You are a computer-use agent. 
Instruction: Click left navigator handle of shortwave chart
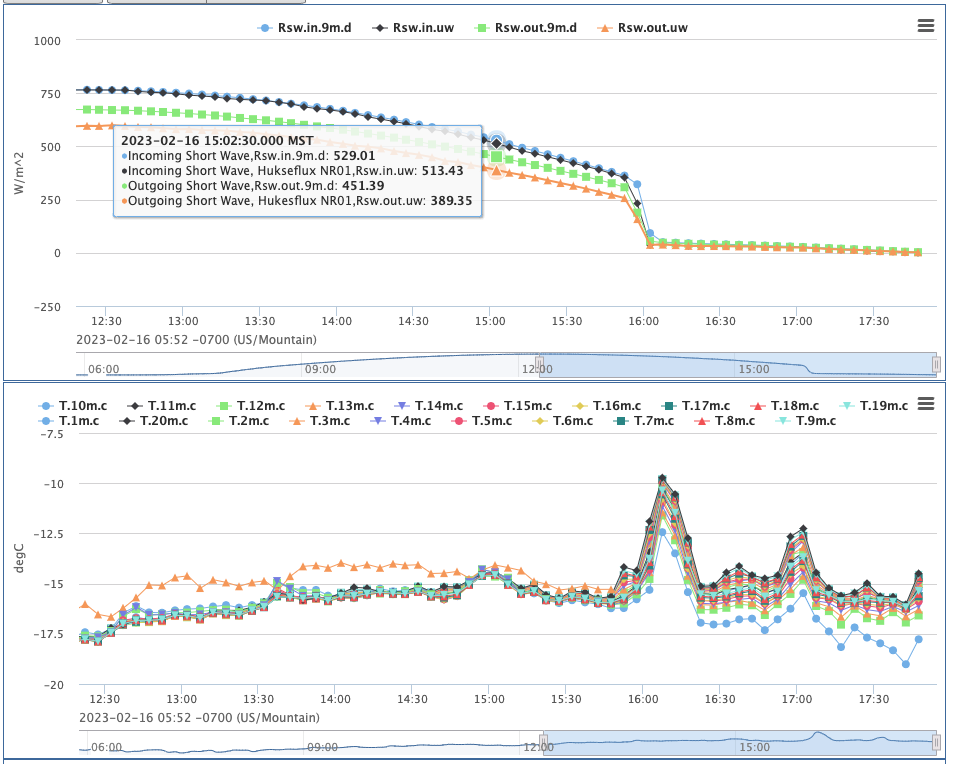[538, 365]
